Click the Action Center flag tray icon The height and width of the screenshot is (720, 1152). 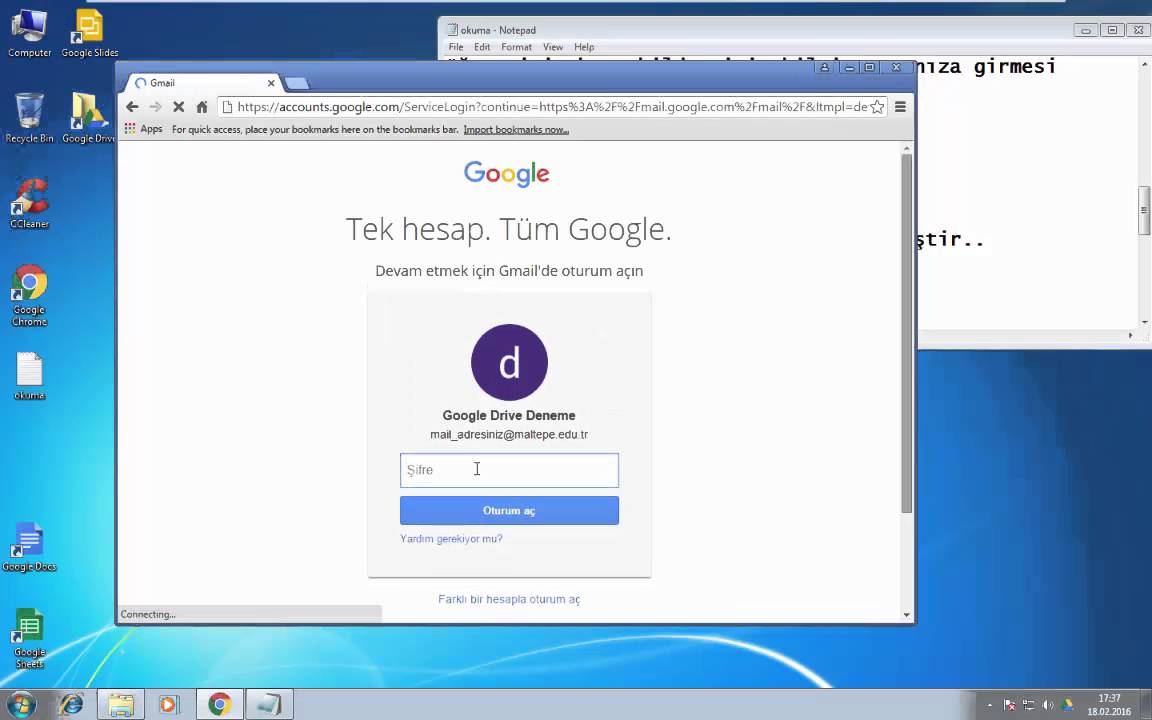tap(1009, 705)
